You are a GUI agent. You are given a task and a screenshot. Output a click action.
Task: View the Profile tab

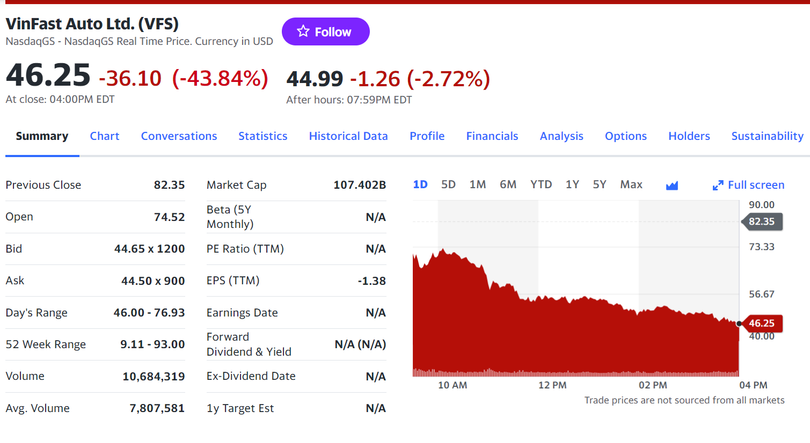(x=427, y=136)
